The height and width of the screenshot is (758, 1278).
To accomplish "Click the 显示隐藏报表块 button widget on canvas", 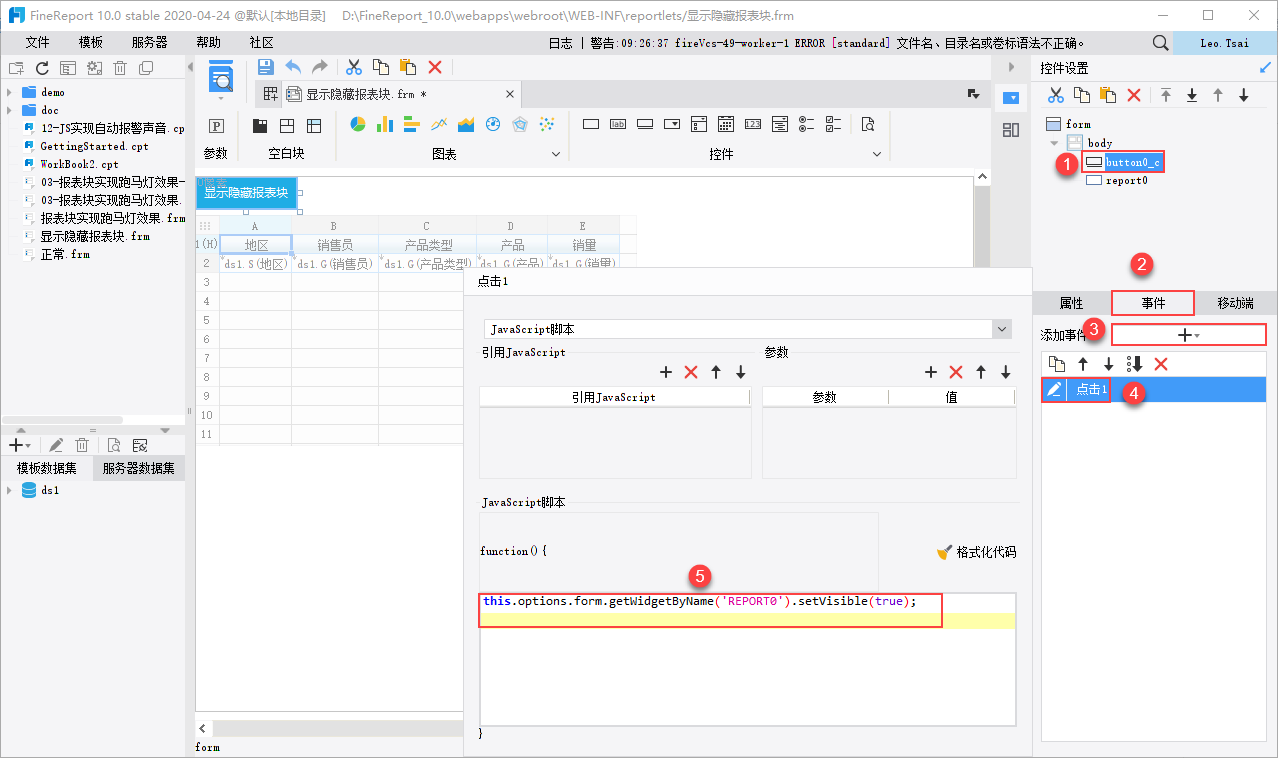I will [x=246, y=193].
